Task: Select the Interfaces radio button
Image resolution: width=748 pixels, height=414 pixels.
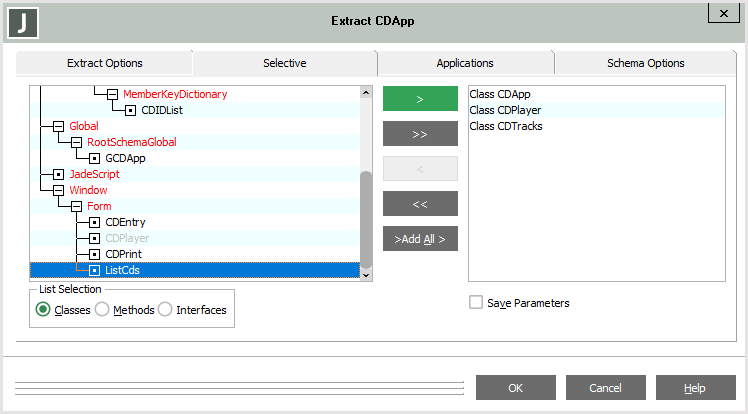Action: pos(165,310)
